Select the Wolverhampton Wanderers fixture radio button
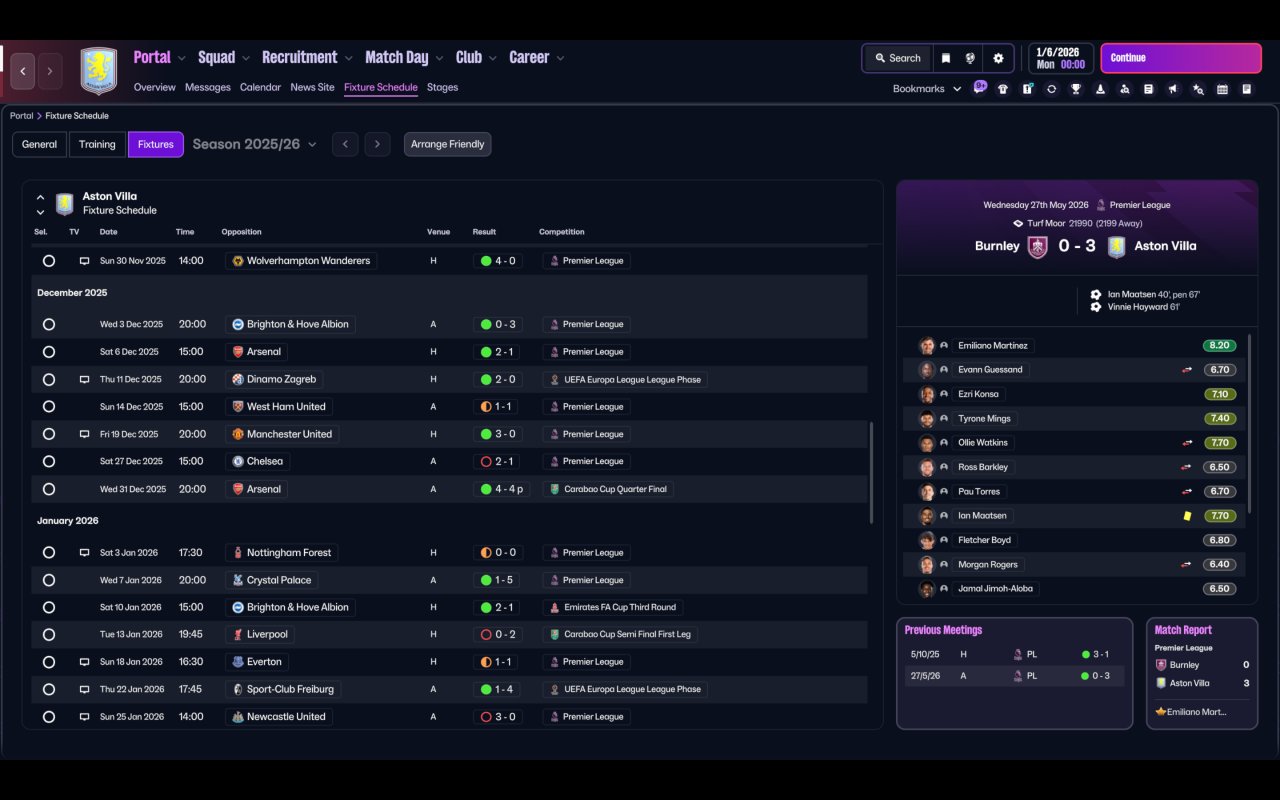The image size is (1280, 800). click(49, 261)
